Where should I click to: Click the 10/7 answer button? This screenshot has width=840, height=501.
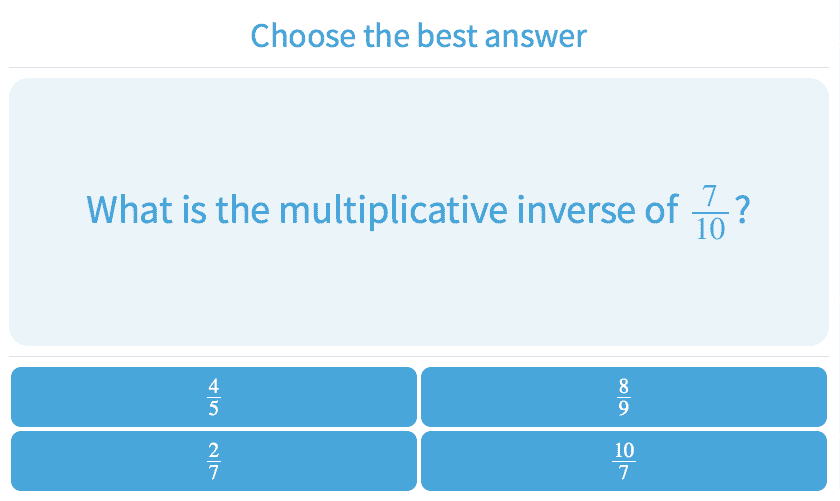click(624, 461)
